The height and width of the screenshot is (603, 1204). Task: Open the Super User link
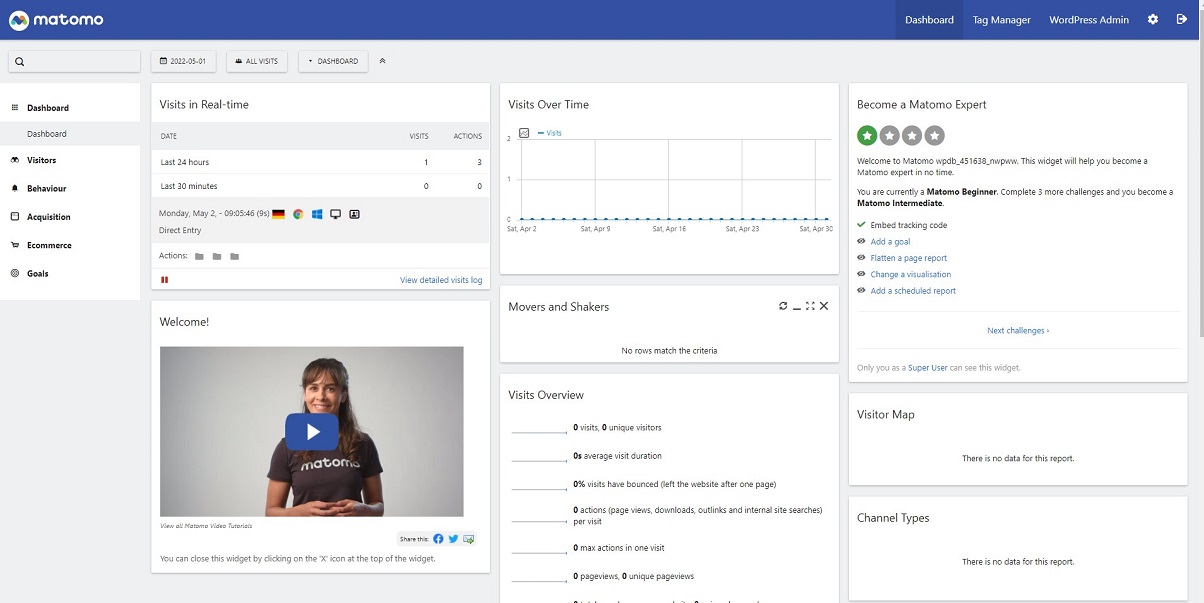pos(927,368)
